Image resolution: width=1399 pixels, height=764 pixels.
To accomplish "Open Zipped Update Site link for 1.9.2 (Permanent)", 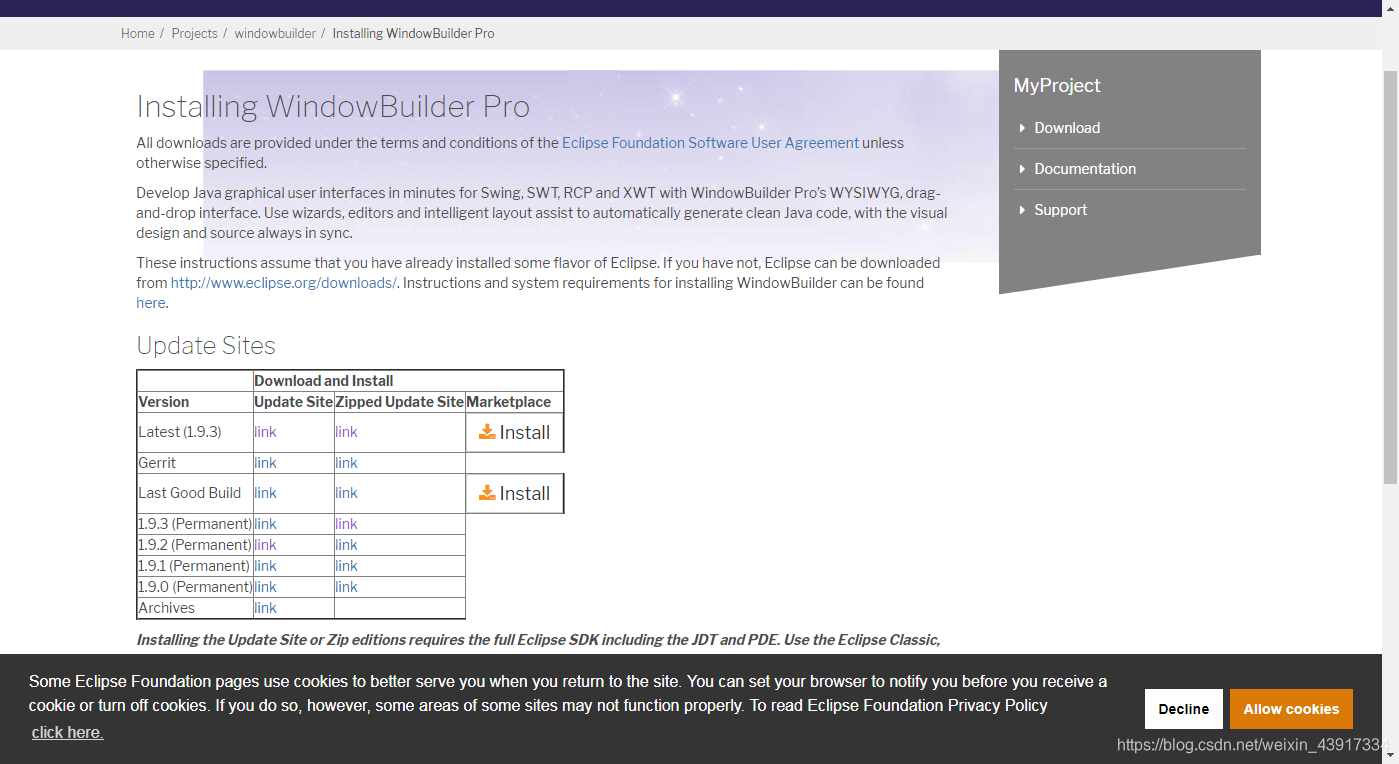I will tap(347, 545).
